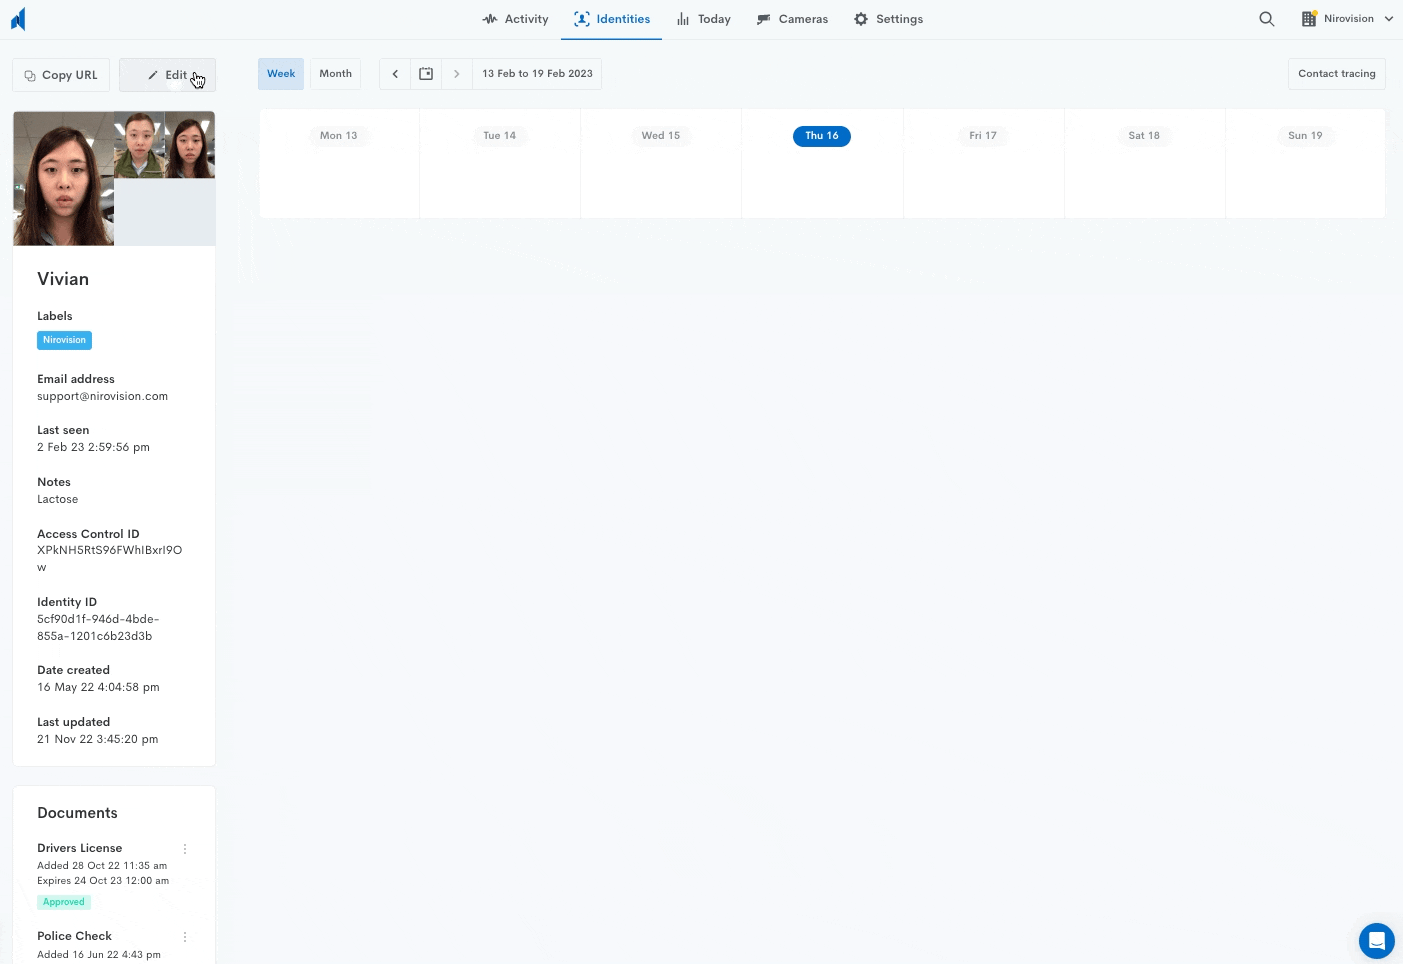Viewport: 1403px width, 964px height.
Task: Open Police Check options menu
Action: 185,937
